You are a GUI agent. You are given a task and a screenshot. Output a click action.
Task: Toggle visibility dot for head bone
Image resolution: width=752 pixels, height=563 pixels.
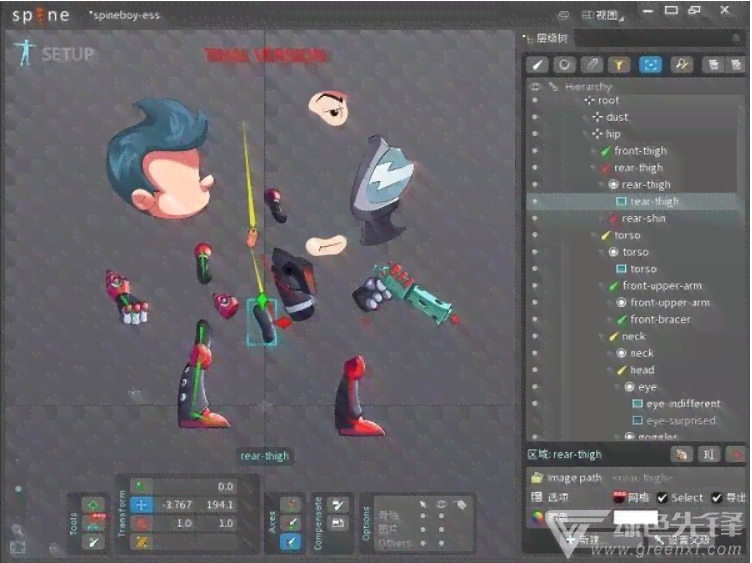pyautogui.click(x=535, y=370)
